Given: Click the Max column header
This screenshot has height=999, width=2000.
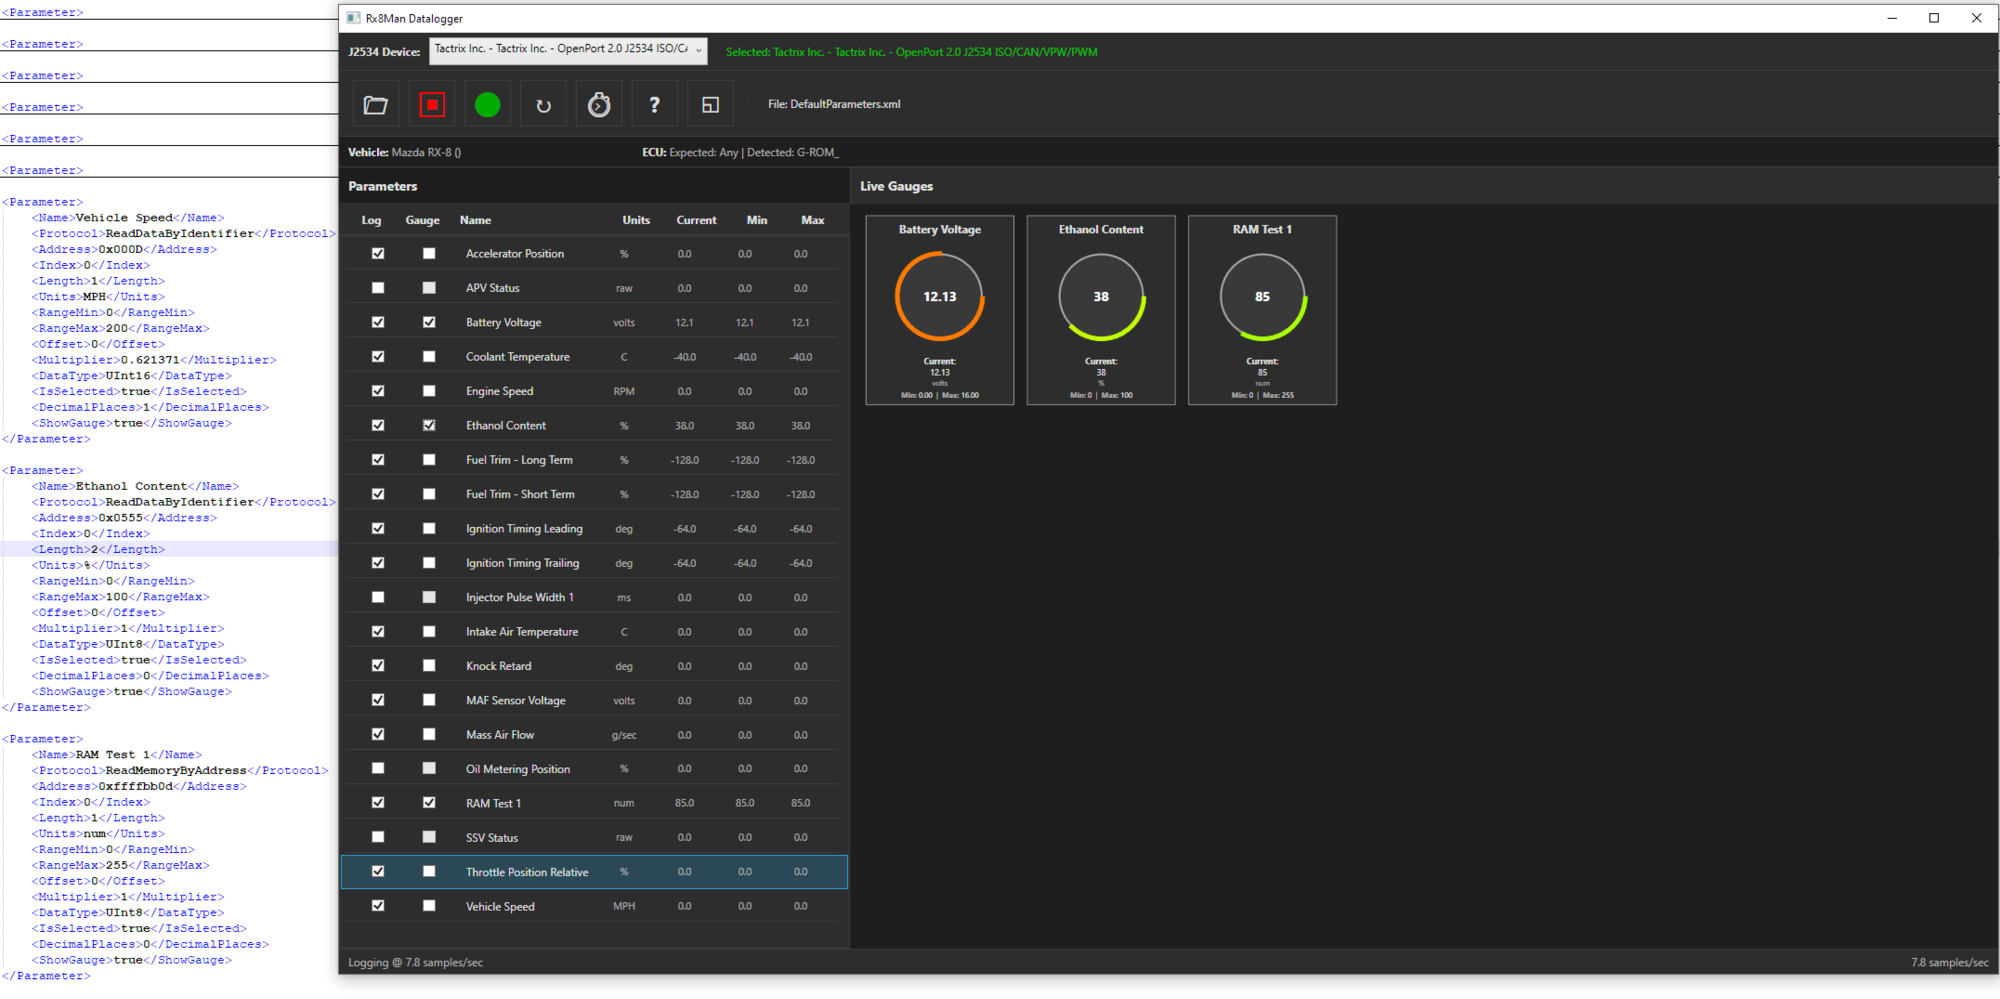Looking at the screenshot, I should pyautogui.click(x=812, y=220).
